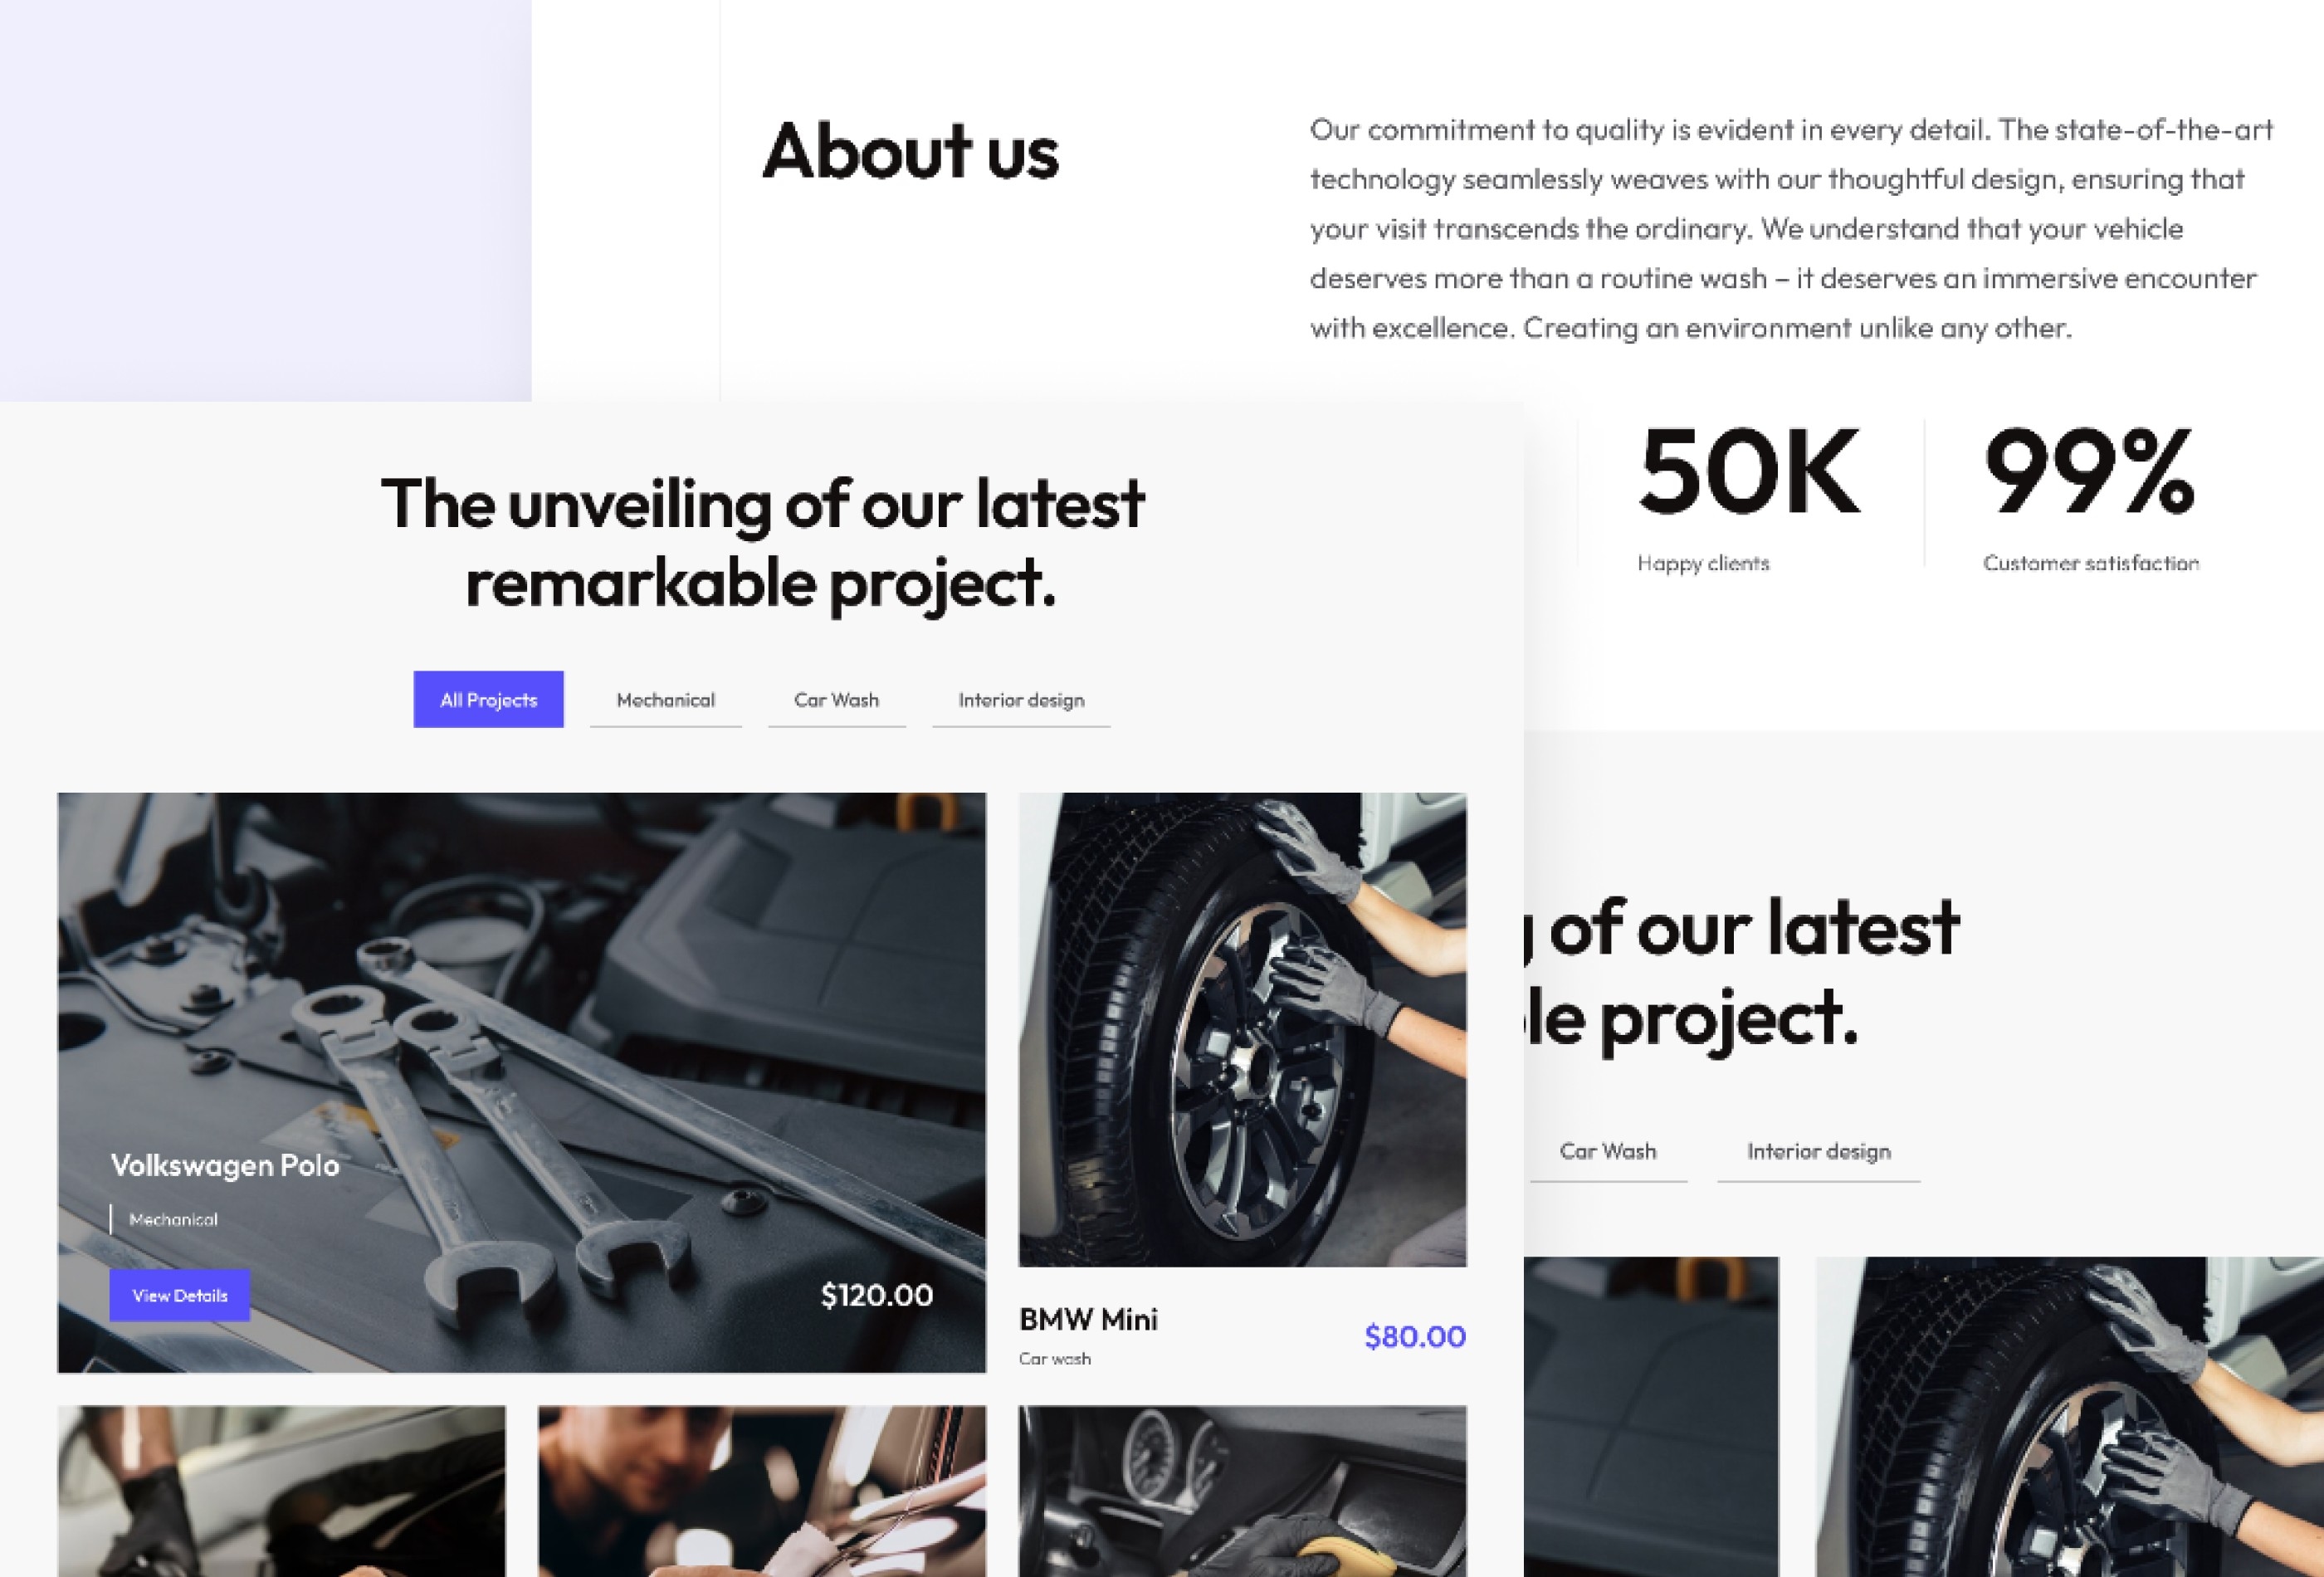Select the $120.00 price label on Volkswagen Polo
The height and width of the screenshot is (1577, 2324).
(x=876, y=1294)
